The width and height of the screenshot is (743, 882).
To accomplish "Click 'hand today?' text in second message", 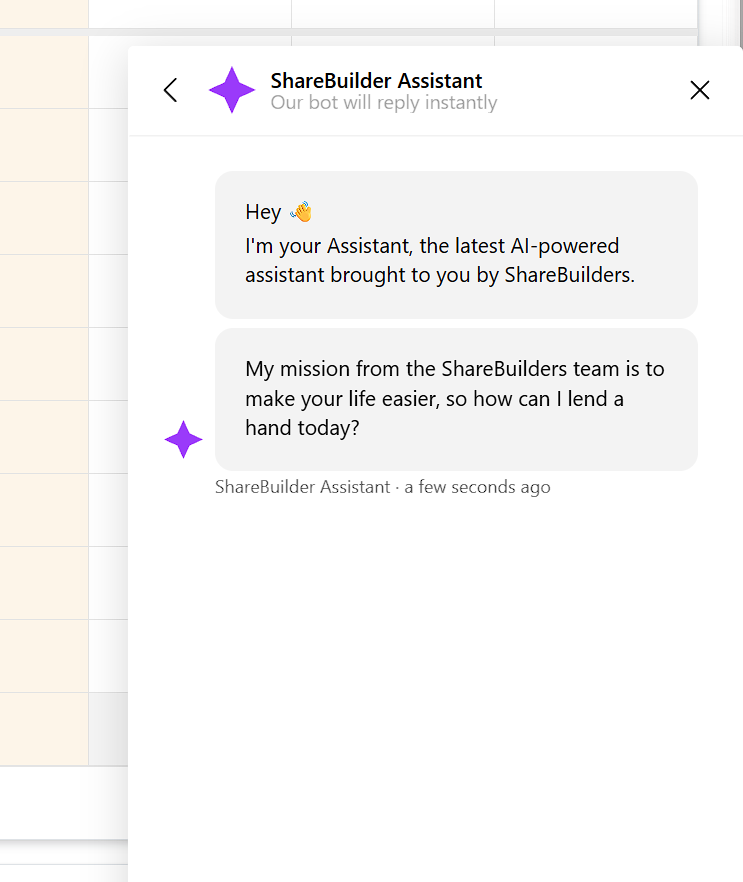I will 302,428.
